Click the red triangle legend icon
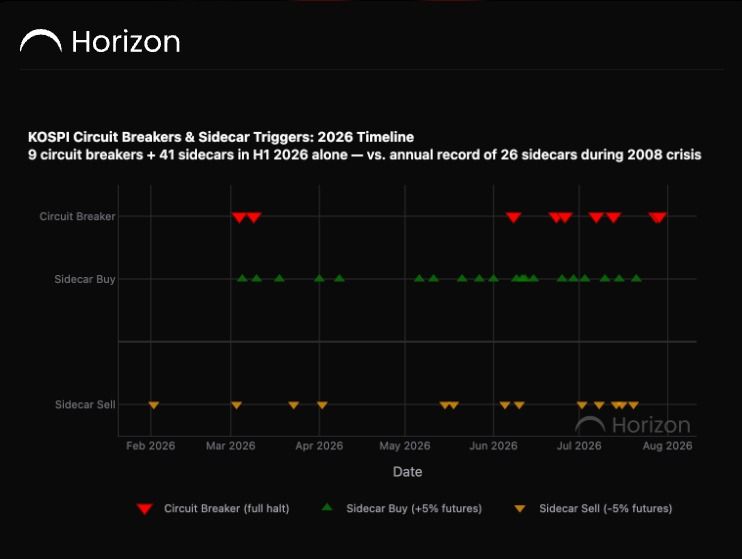 [x=145, y=509]
